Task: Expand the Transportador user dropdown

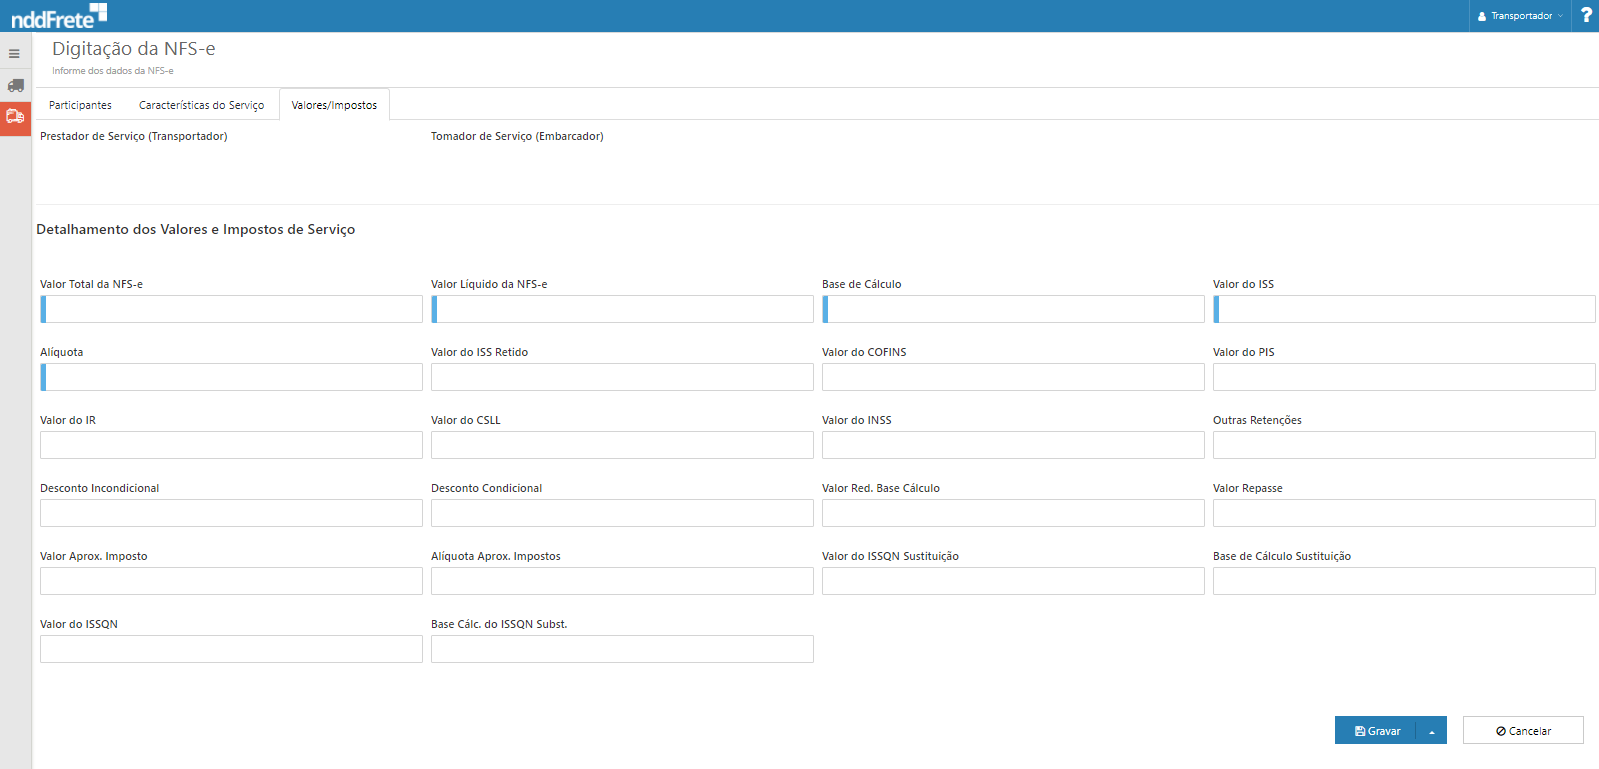Action: point(1520,16)
